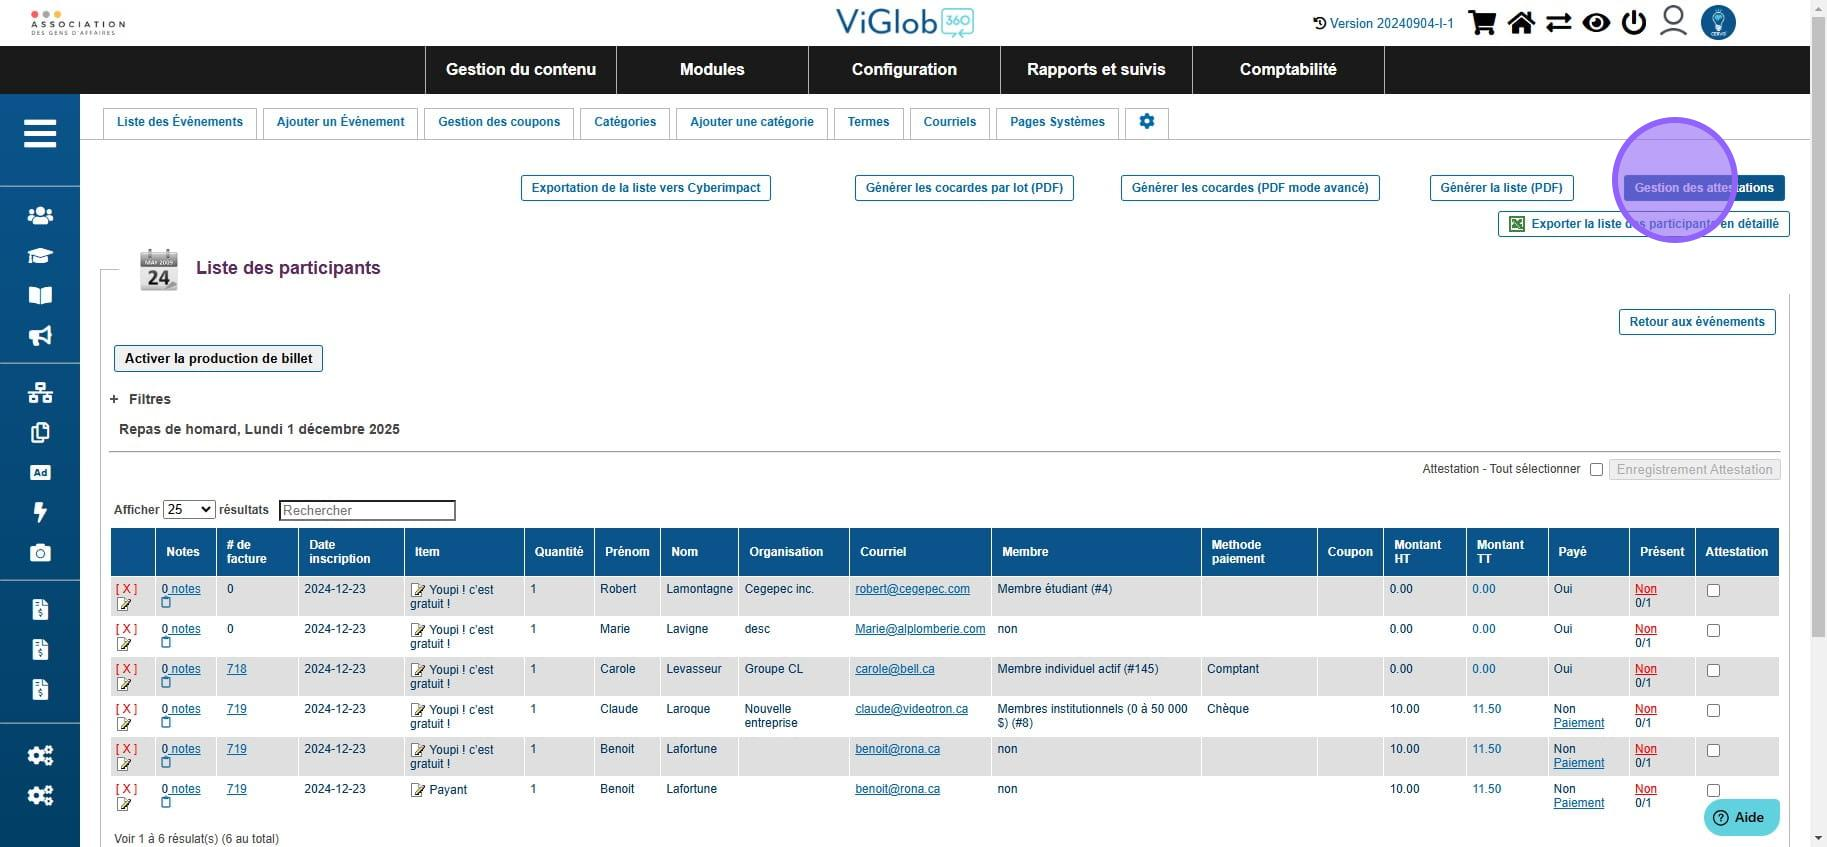
Task: Open the lightning bolt sidebar icon
Action: (x=40, y=512)
